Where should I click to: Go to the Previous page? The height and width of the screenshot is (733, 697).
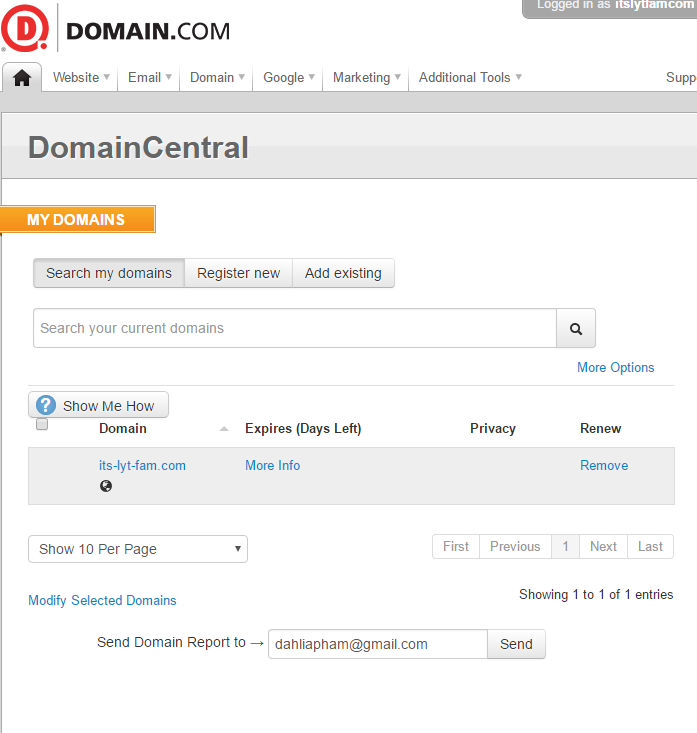pos(515,546)
